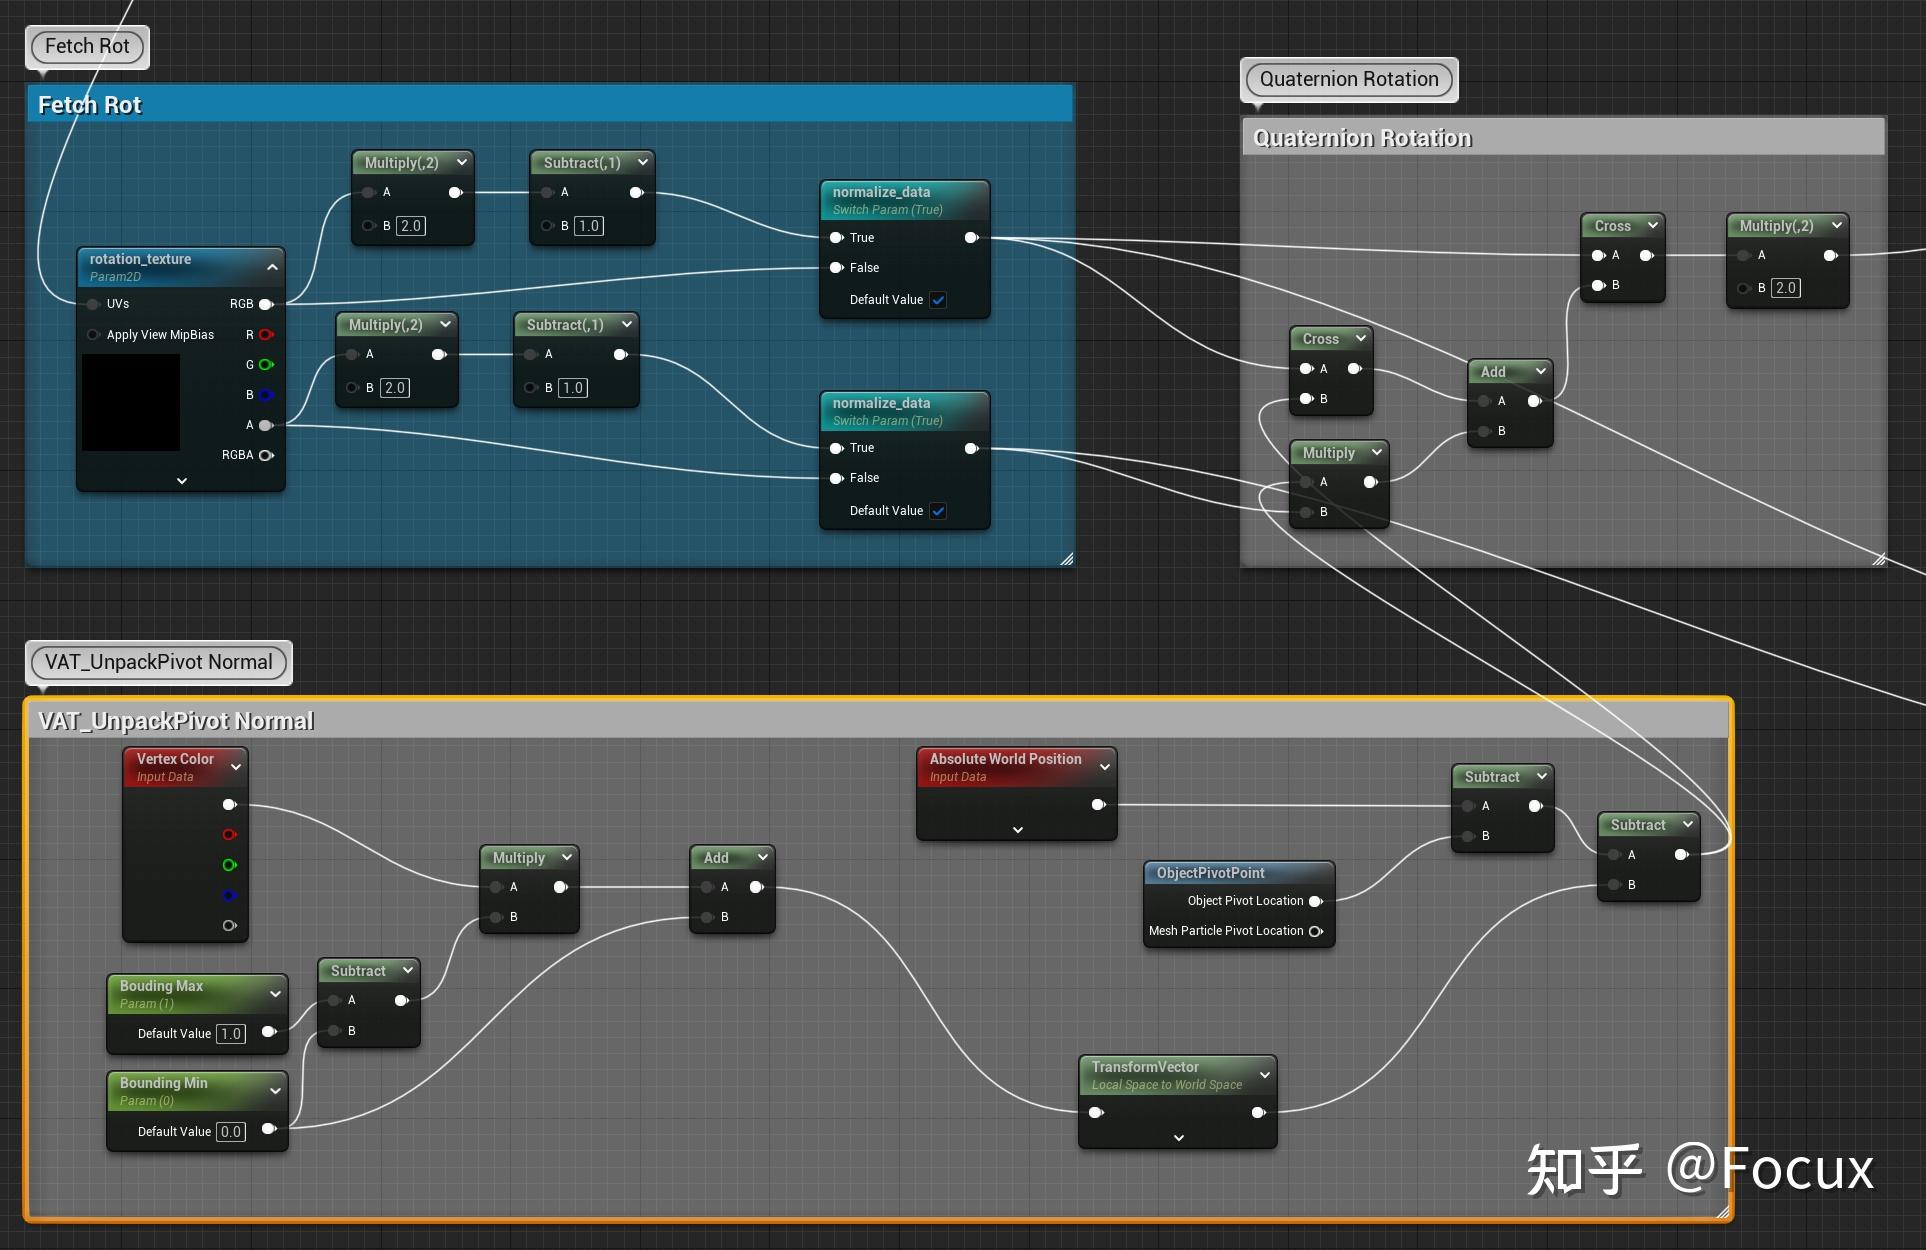
Task: Collapse the rotation_texture node with top chevron
Action: (272, 267)
